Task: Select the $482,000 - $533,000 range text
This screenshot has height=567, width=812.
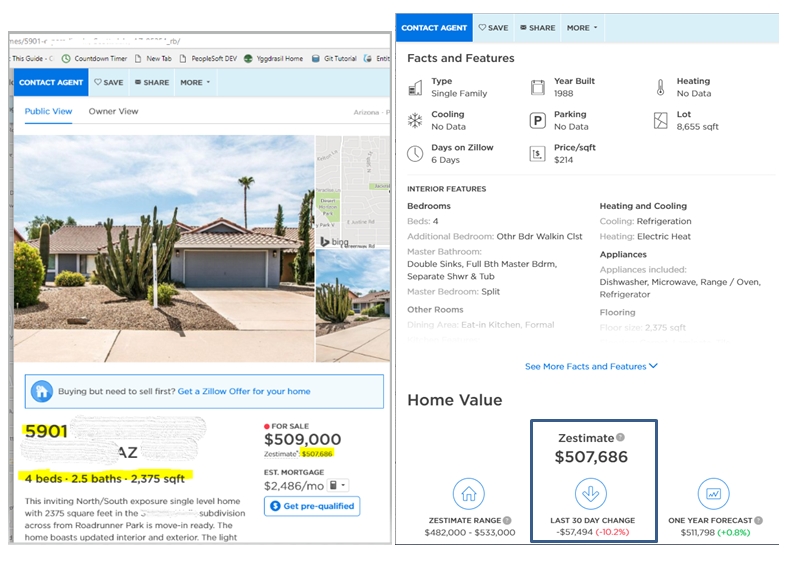Action: point(470,532)
